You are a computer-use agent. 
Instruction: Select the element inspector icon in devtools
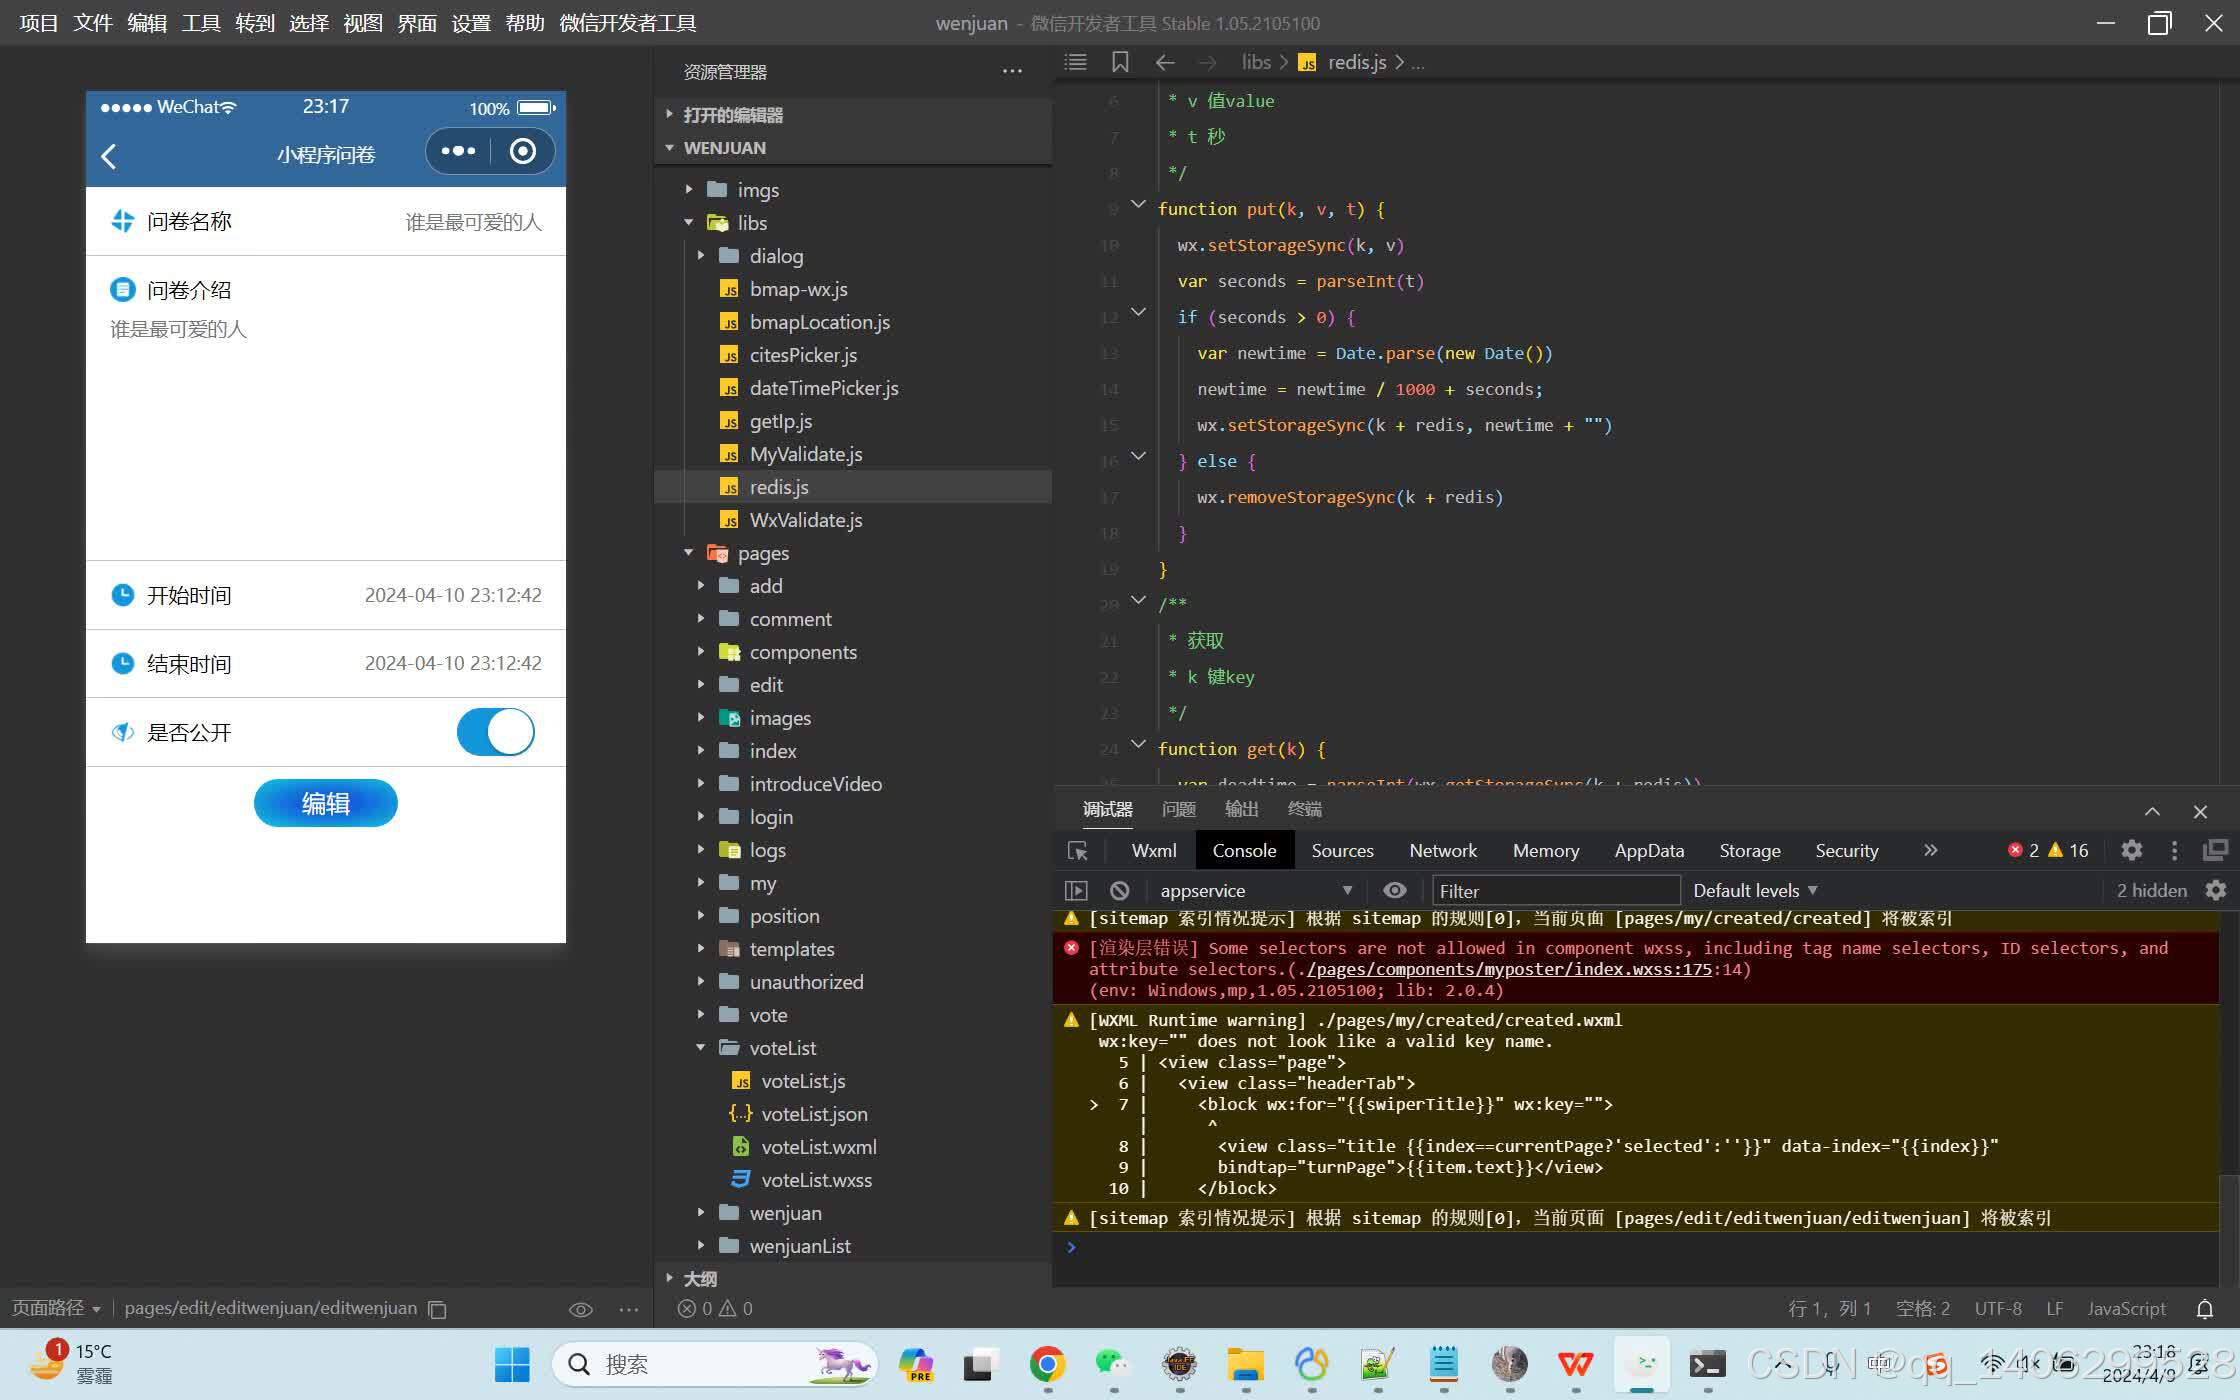1078,850
